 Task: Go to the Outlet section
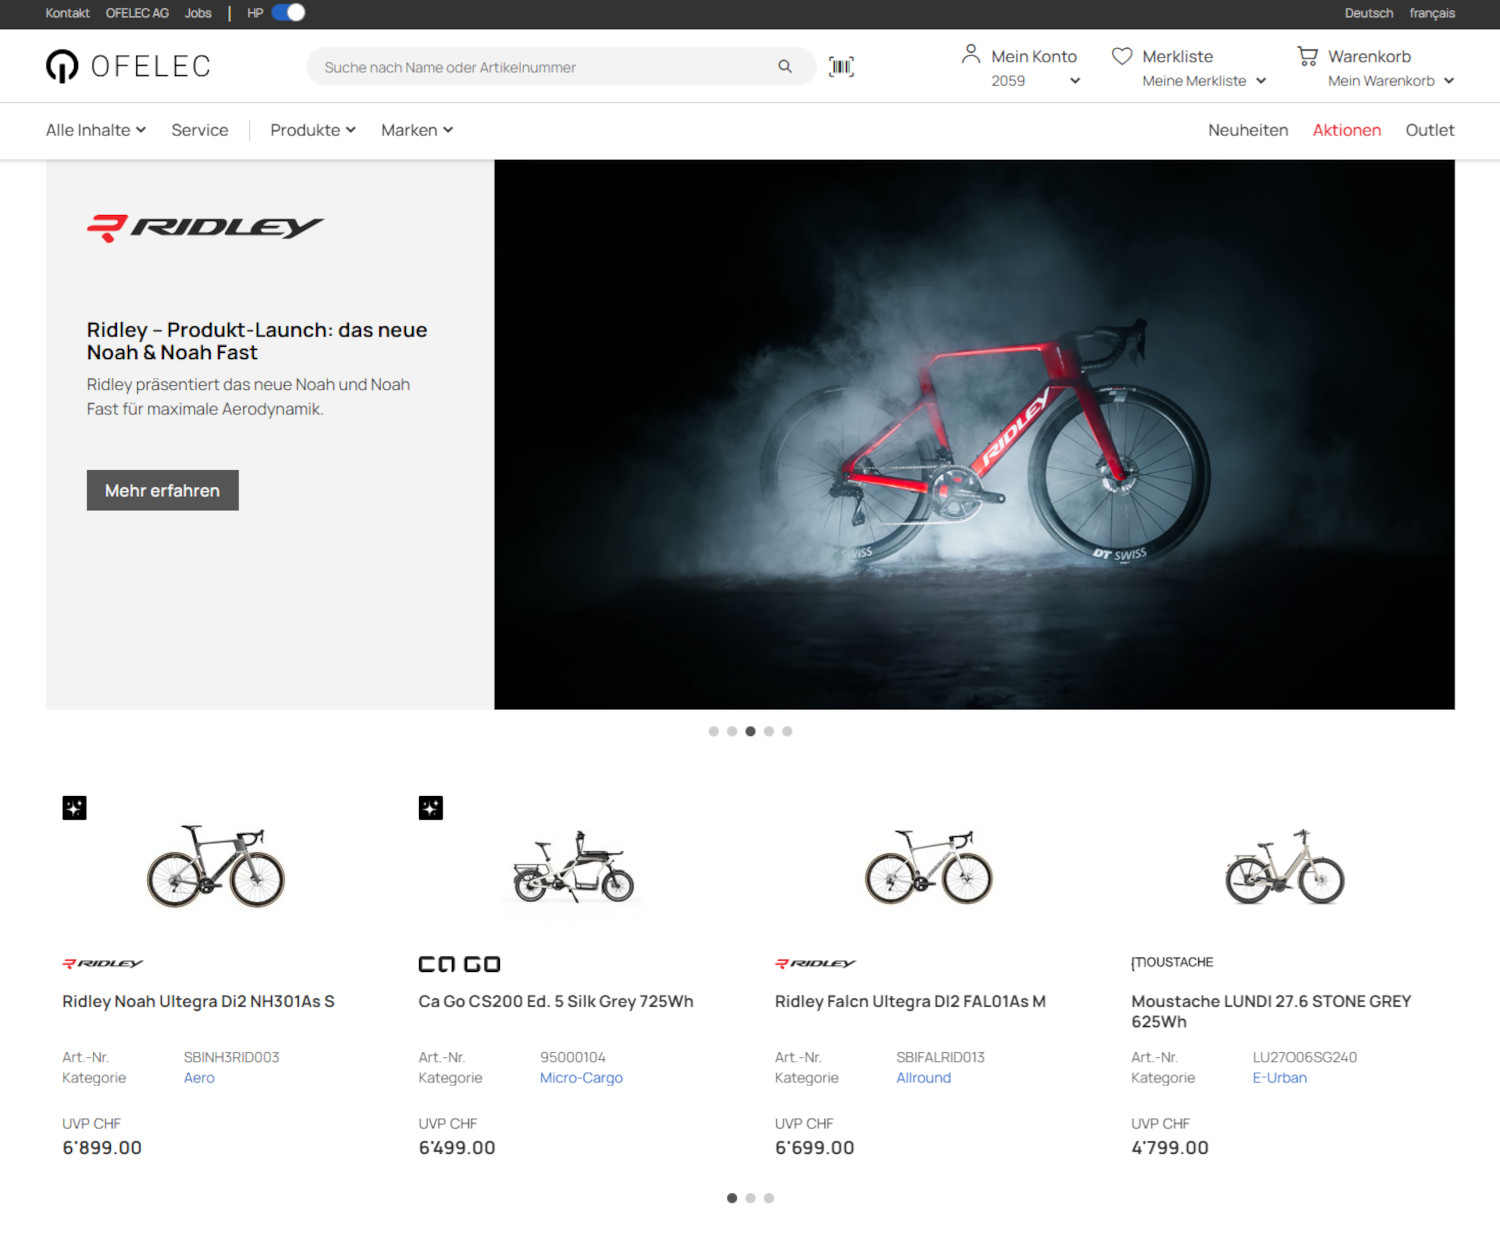pos(1429,130)
